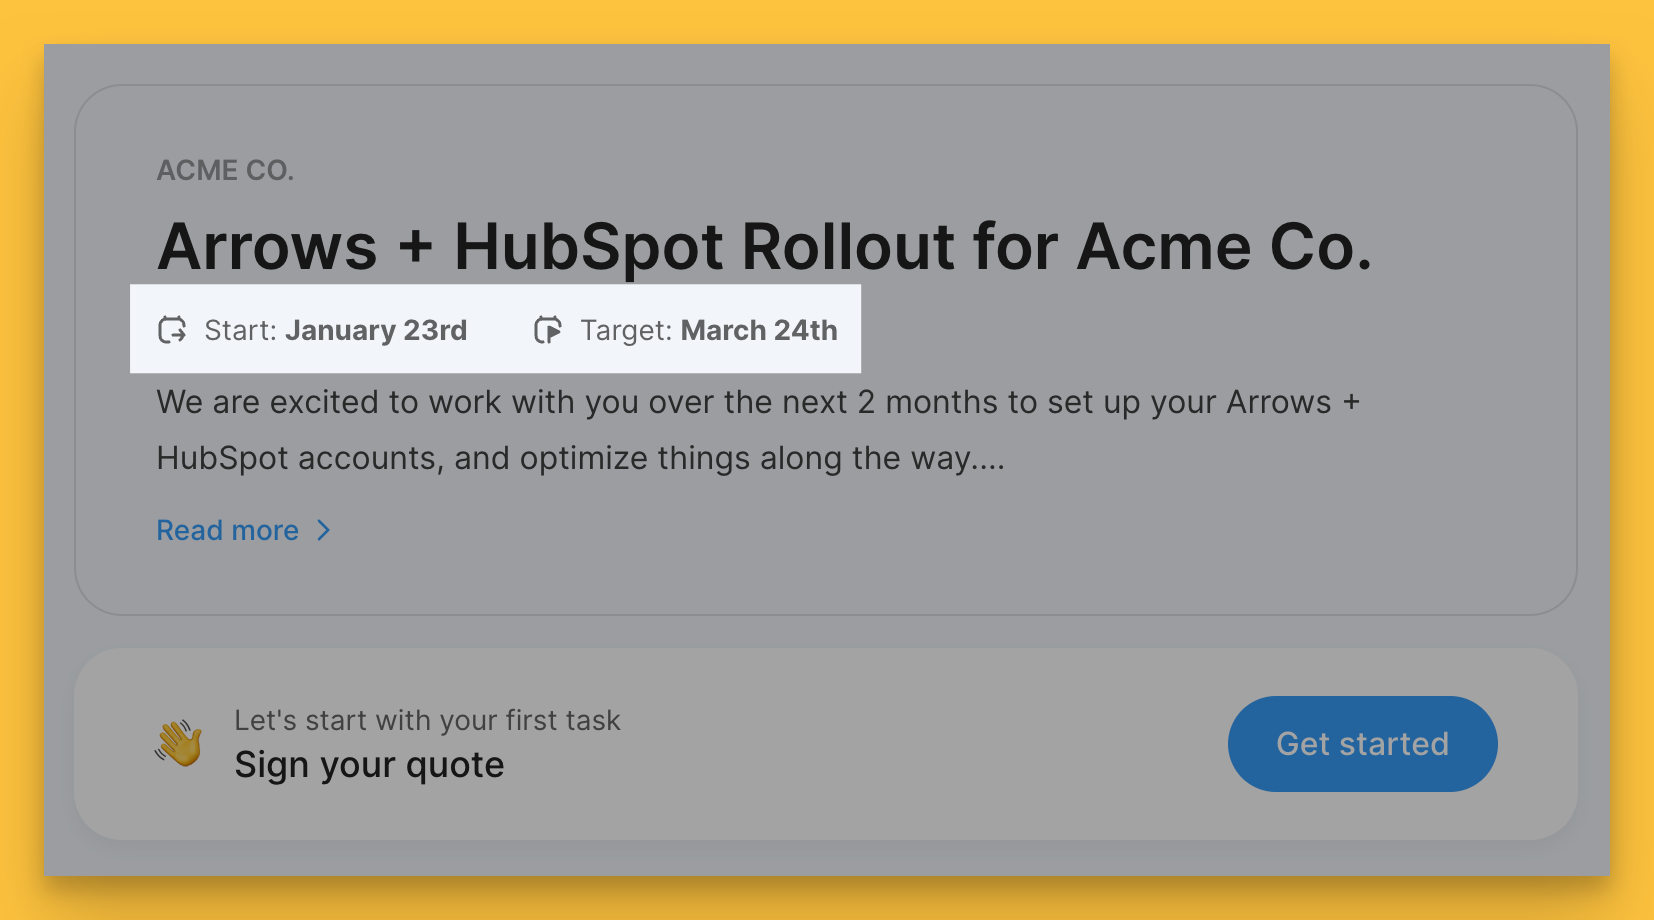Click the "Start:" label text

point(241,330)
